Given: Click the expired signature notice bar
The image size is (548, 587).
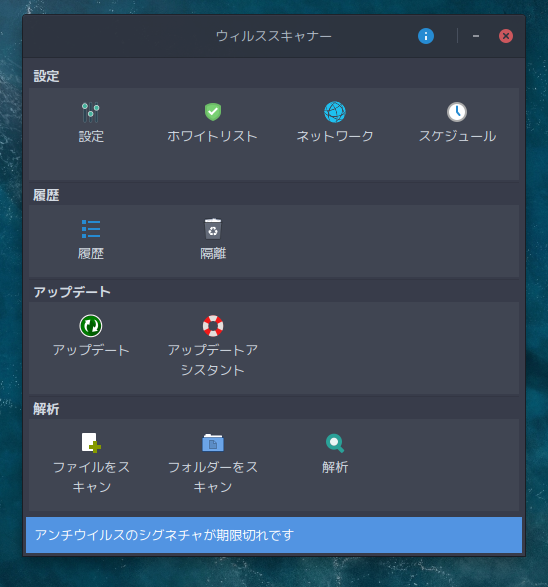Looking at the screenshot, I should pyautogui.click(x=274, y=535).
